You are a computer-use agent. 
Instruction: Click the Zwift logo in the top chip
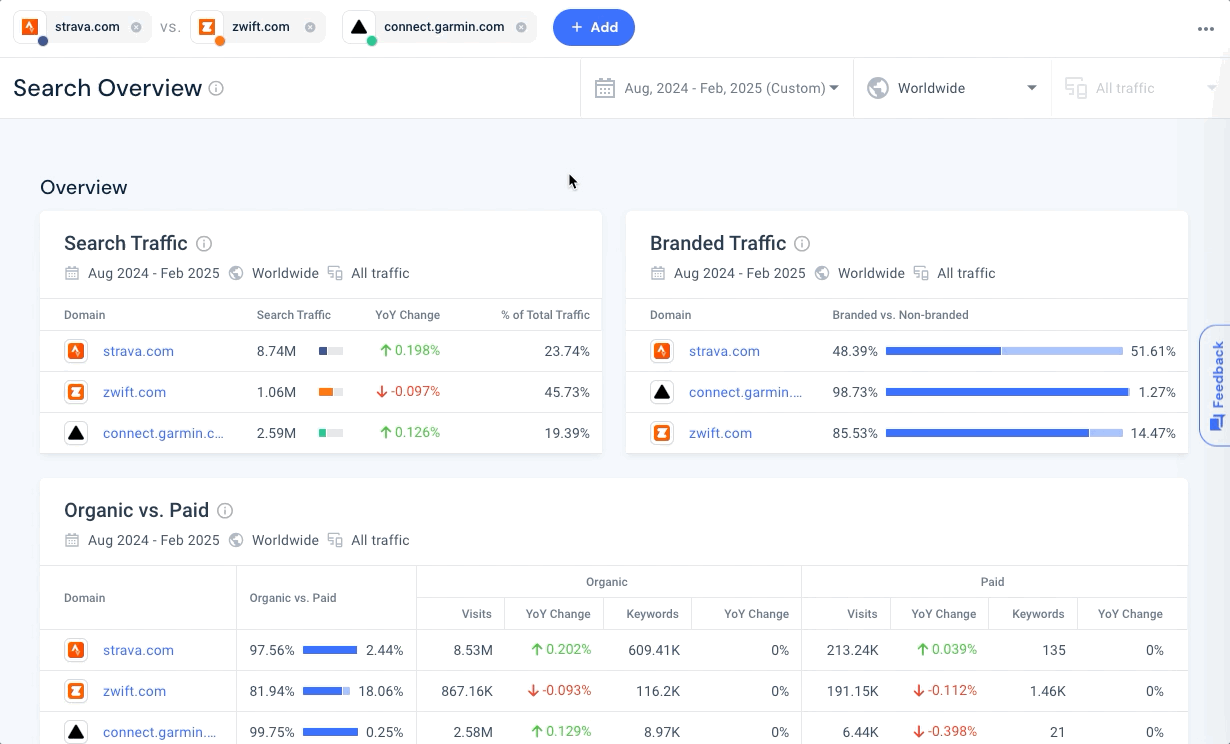(x=207, y=27)
